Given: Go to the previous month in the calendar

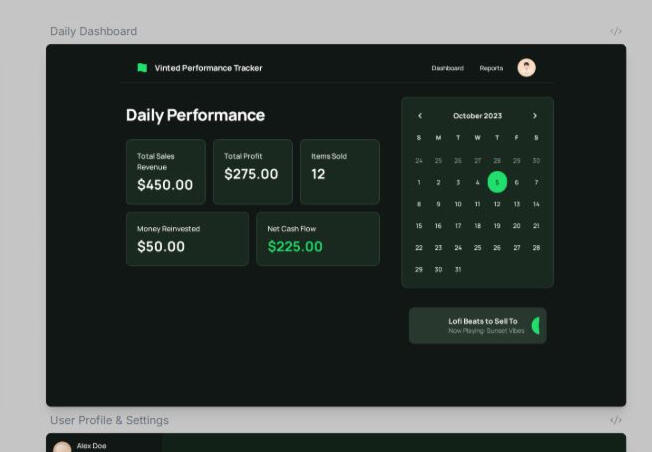Looking at the screenshot, I should click(x=420, y=116).
